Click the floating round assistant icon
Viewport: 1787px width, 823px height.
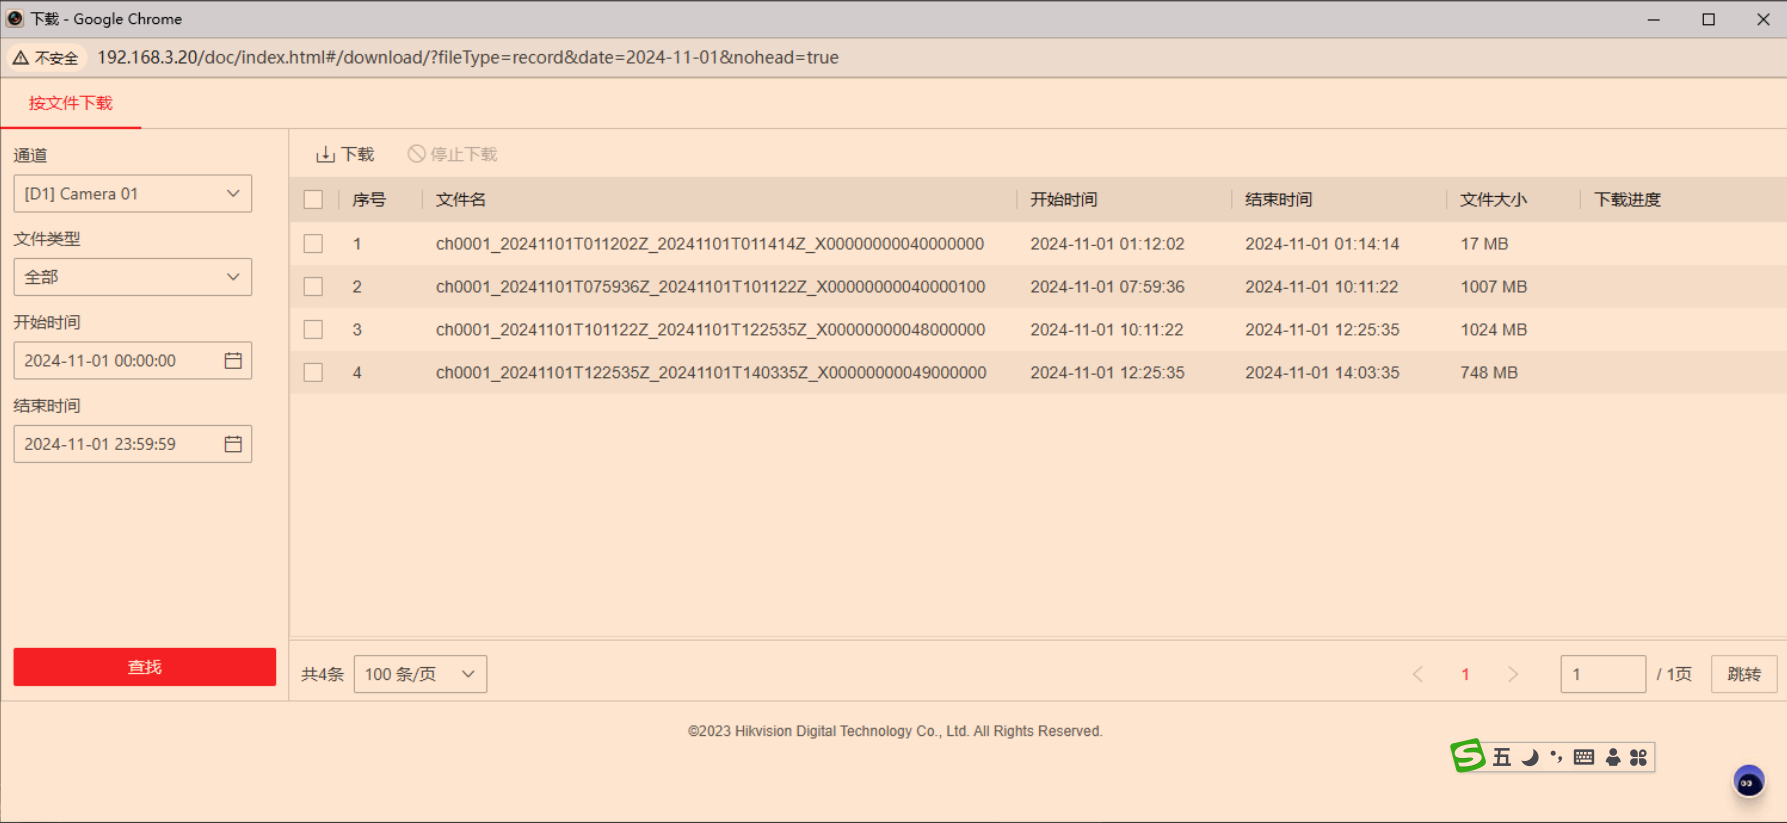click(1749, 782)
